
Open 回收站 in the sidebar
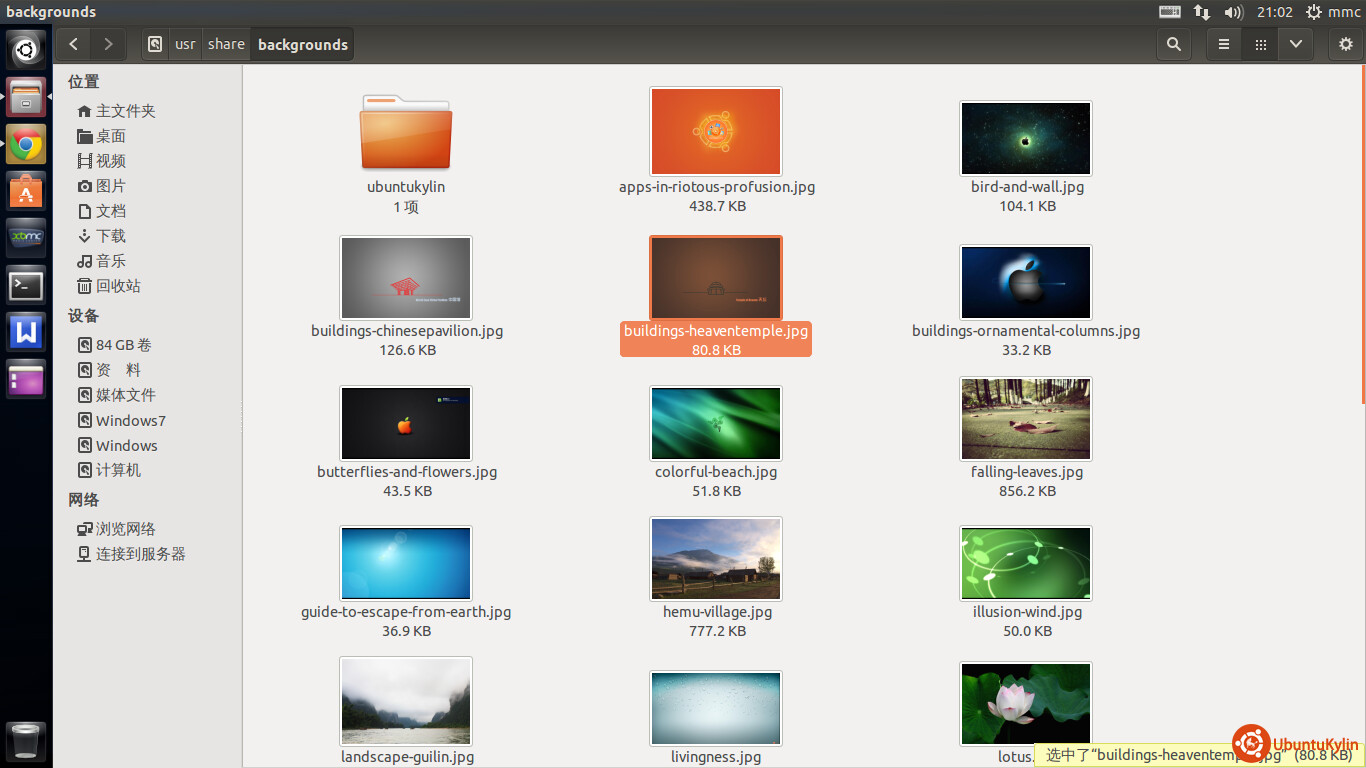pos(117,286)
